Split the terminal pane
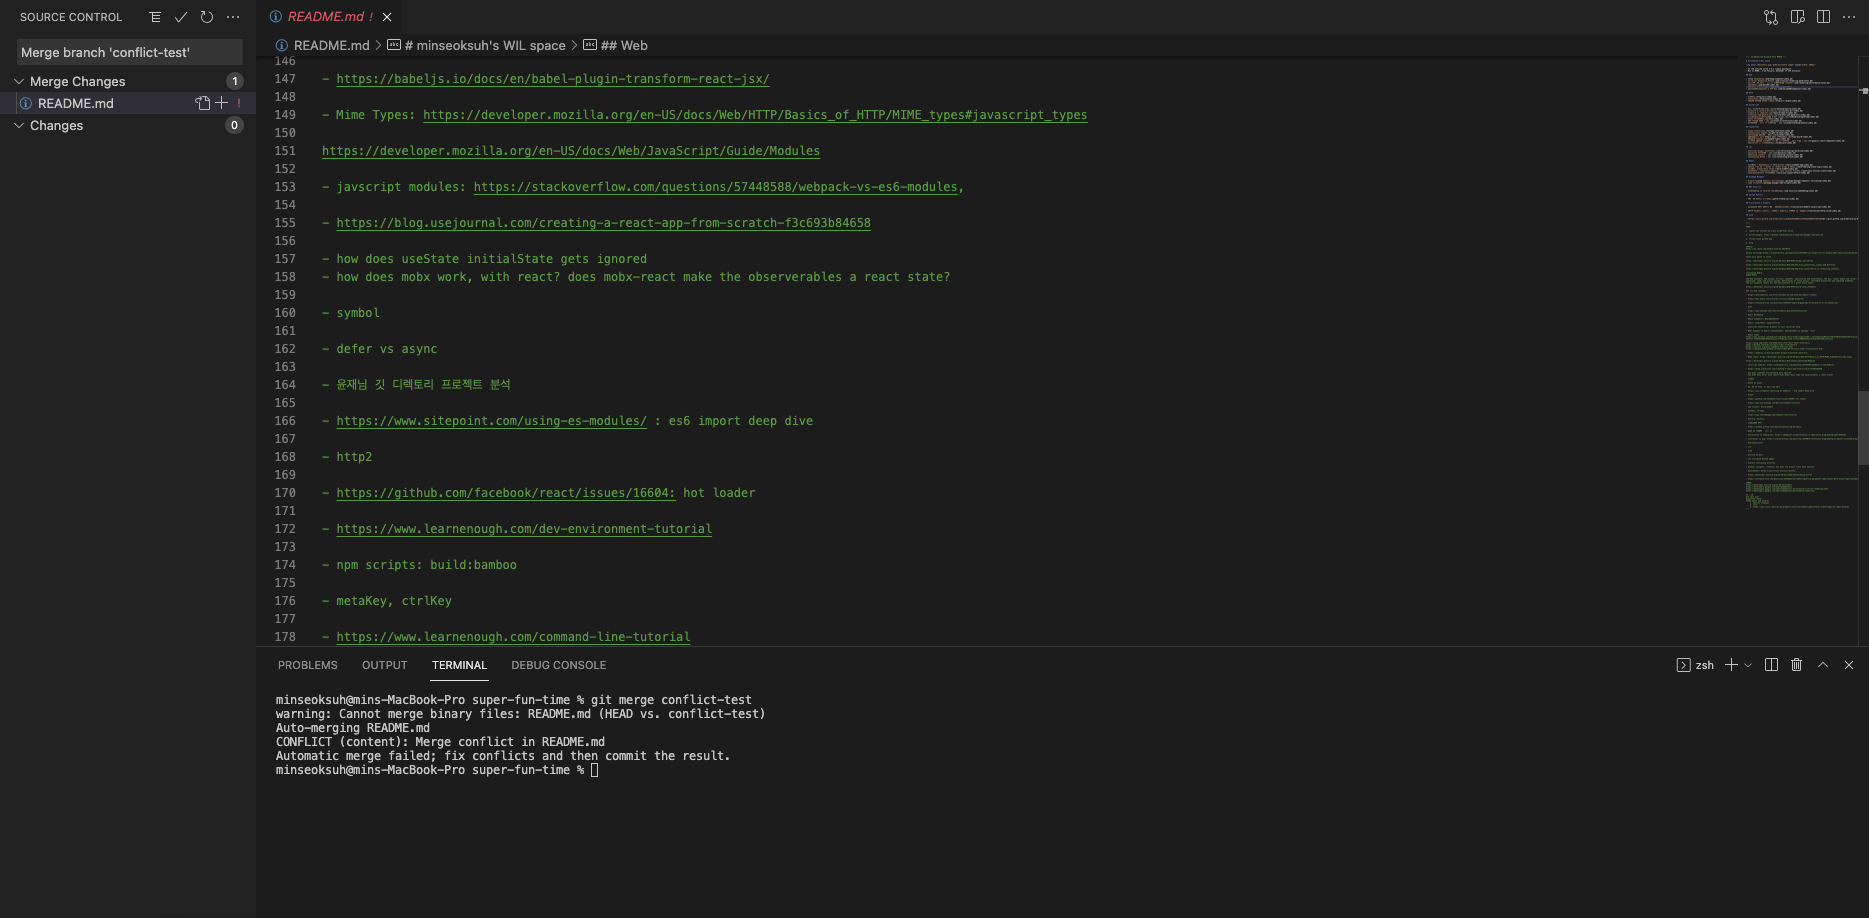 pyautogui.click(x=1771, y=665)
